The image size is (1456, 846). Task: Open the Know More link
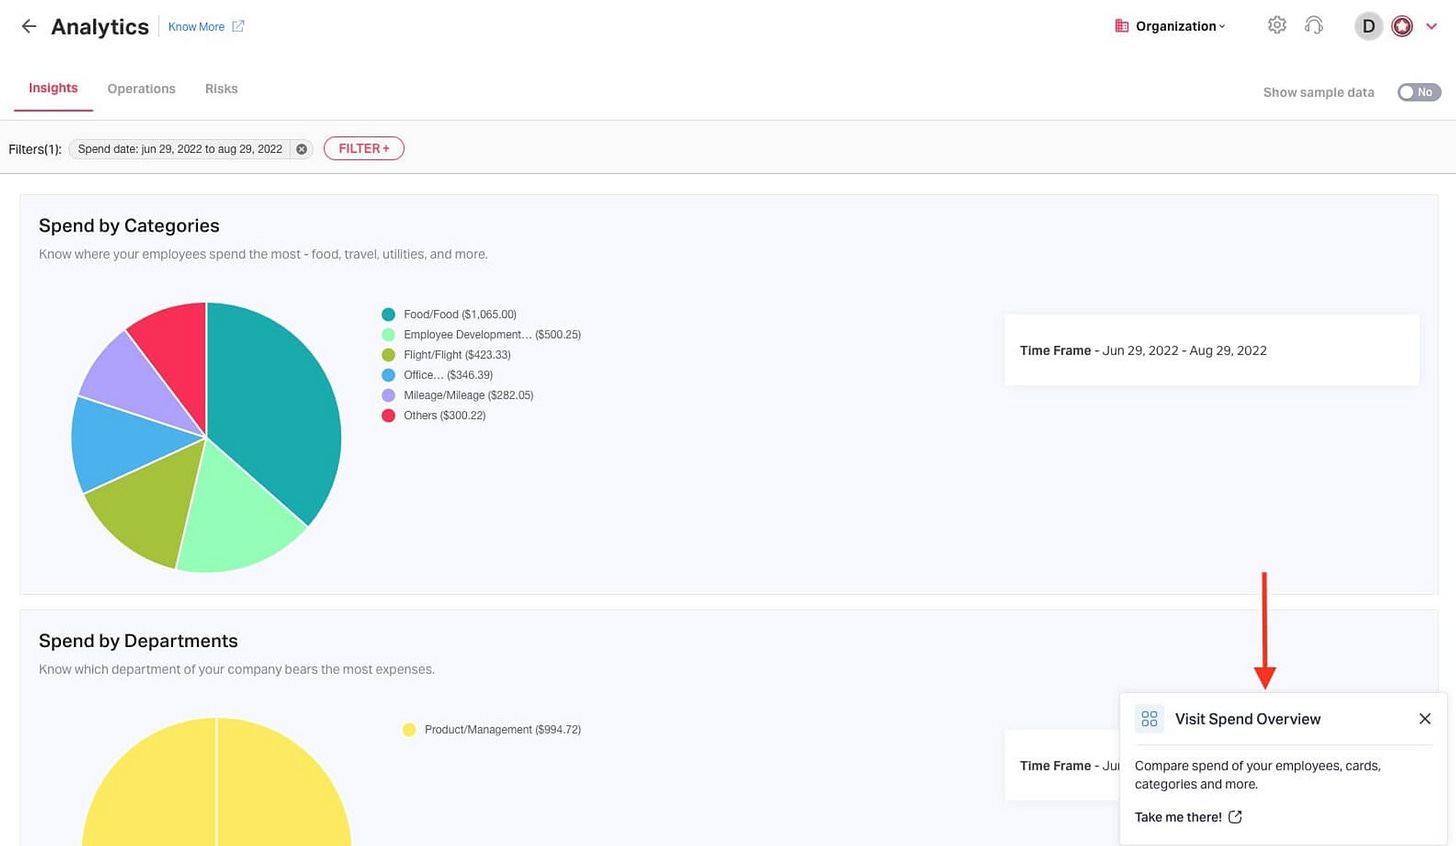tap(196, 27)
